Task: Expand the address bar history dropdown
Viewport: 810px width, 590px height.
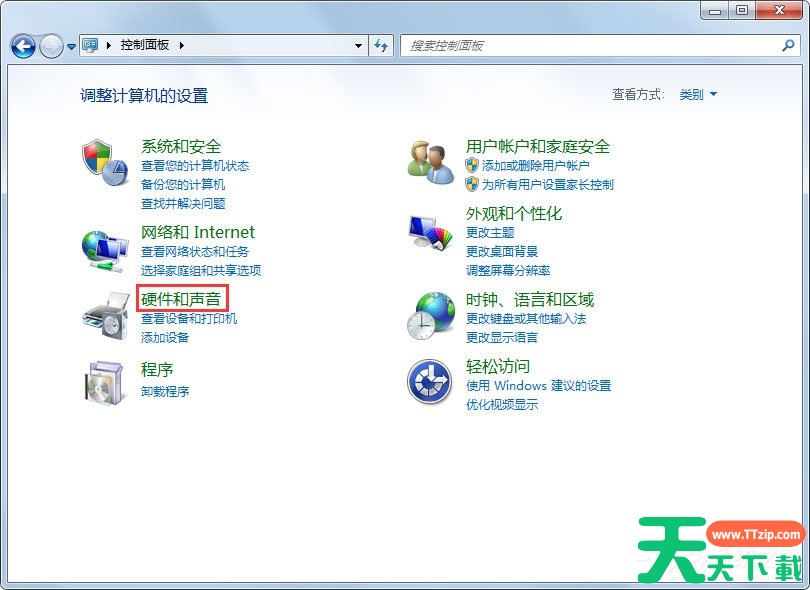Action: pyautogui.click(x=358, y=45)
